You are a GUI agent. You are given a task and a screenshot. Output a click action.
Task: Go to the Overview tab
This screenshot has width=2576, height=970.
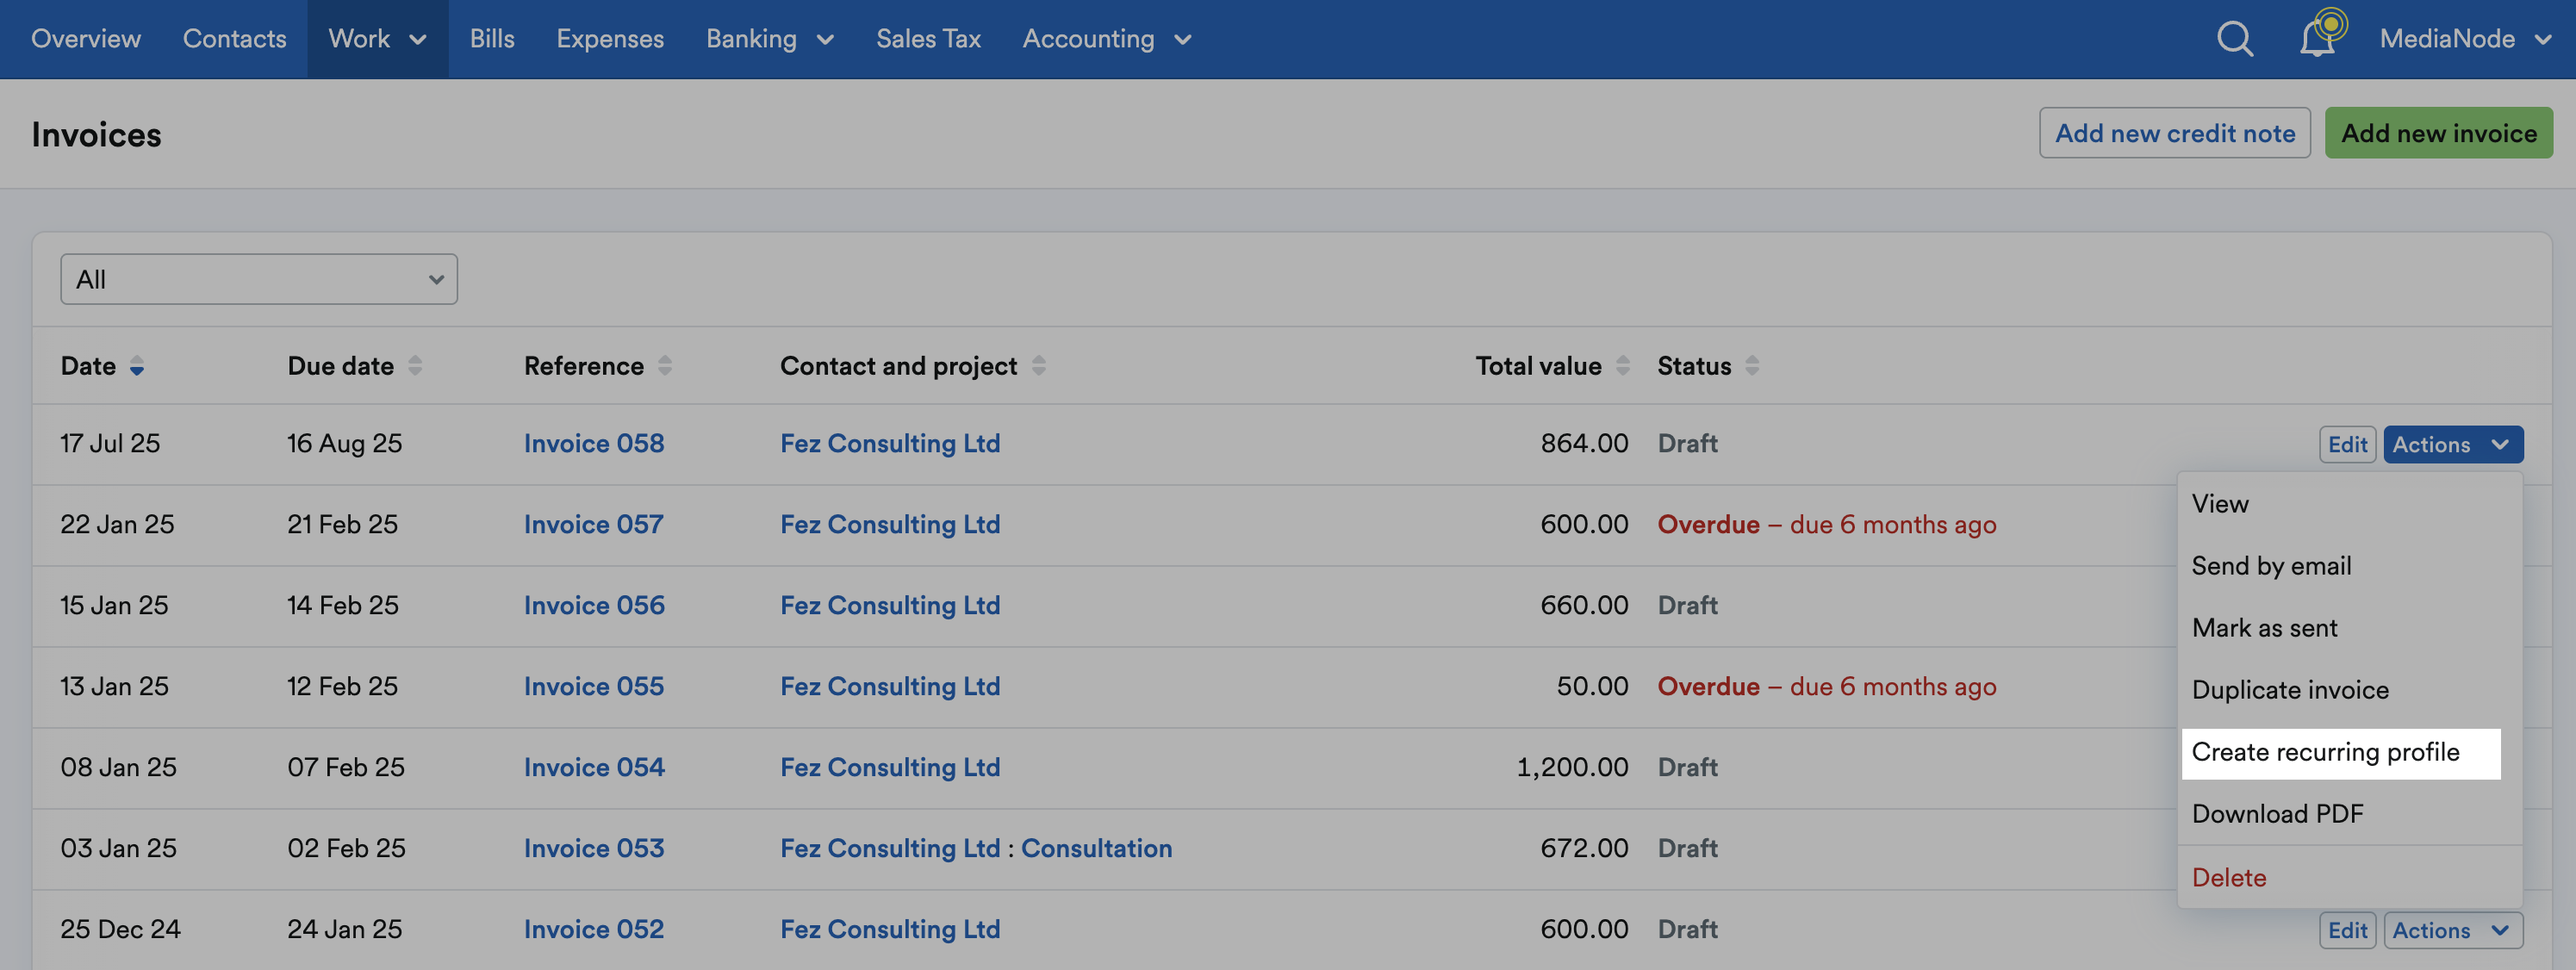(x=86, y=39)
